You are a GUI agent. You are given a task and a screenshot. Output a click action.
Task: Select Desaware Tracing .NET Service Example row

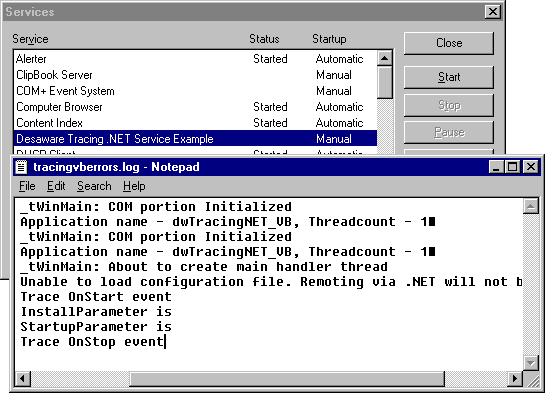(195, 139)
